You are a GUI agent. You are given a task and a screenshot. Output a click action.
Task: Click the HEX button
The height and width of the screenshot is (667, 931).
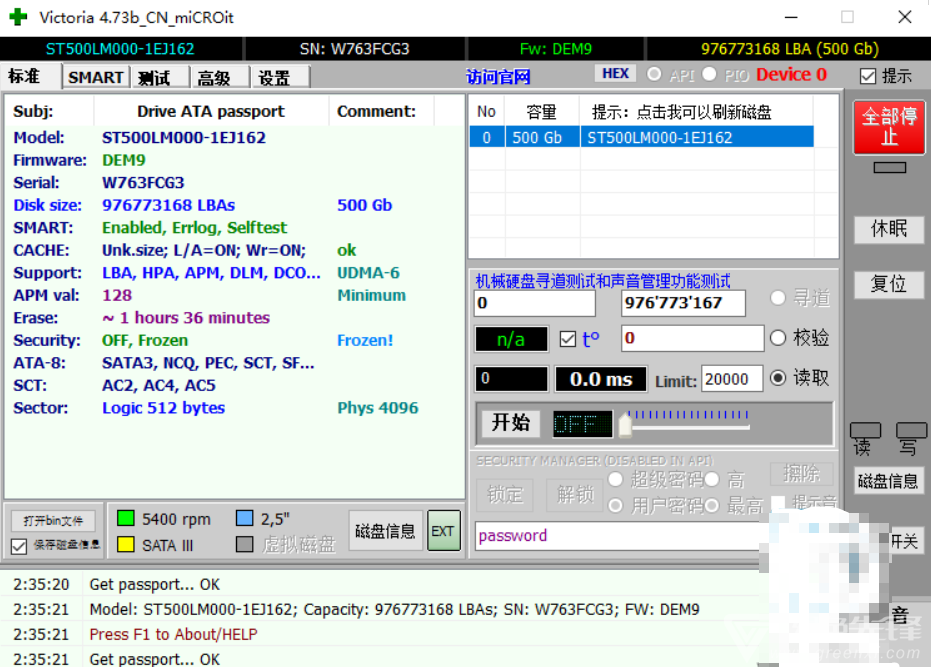[615, 74]
